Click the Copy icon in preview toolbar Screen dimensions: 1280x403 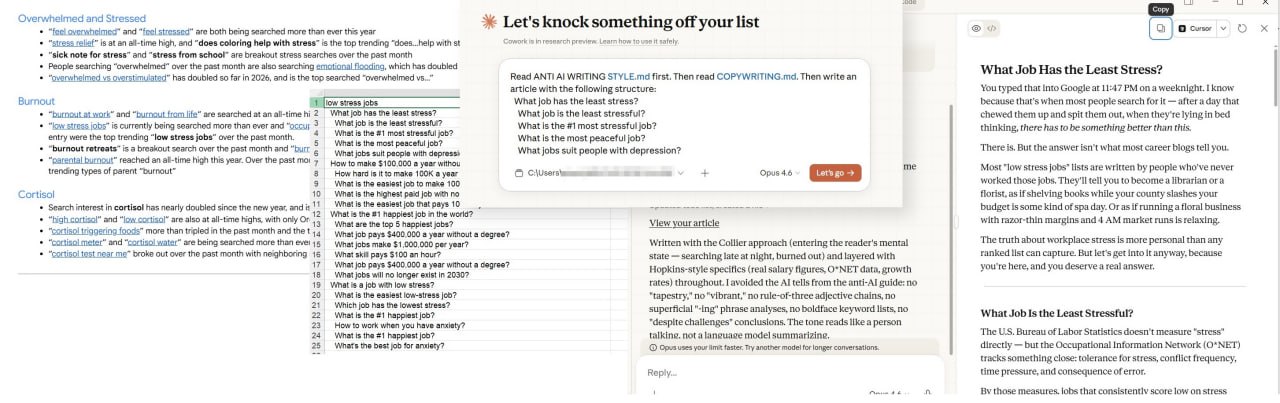coord(1160,29)
